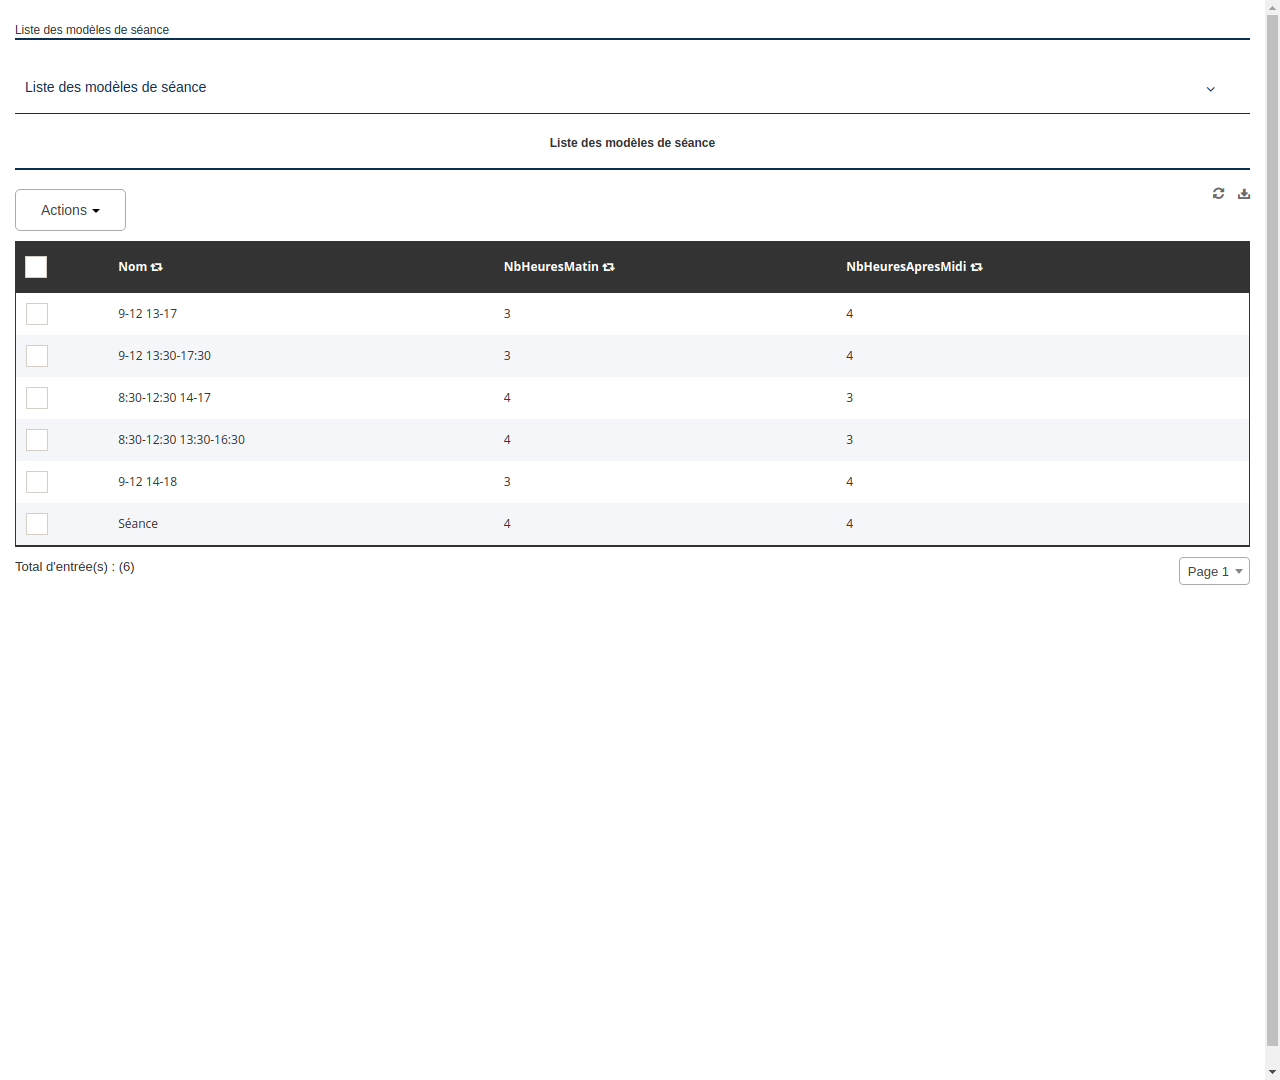Click the Page 1 dropdown arrow icon

(1238, 571)
